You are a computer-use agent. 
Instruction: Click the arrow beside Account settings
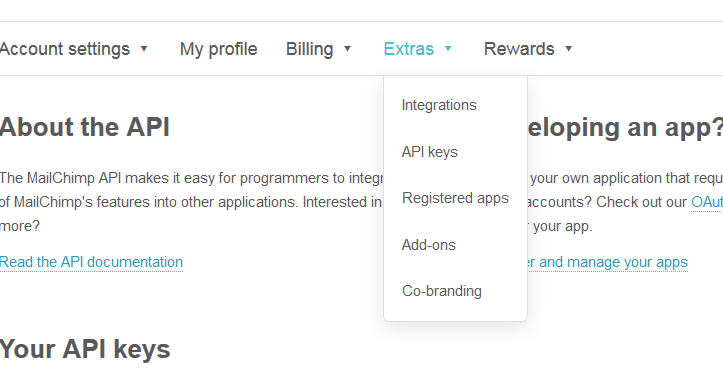[x=144, y=48]
